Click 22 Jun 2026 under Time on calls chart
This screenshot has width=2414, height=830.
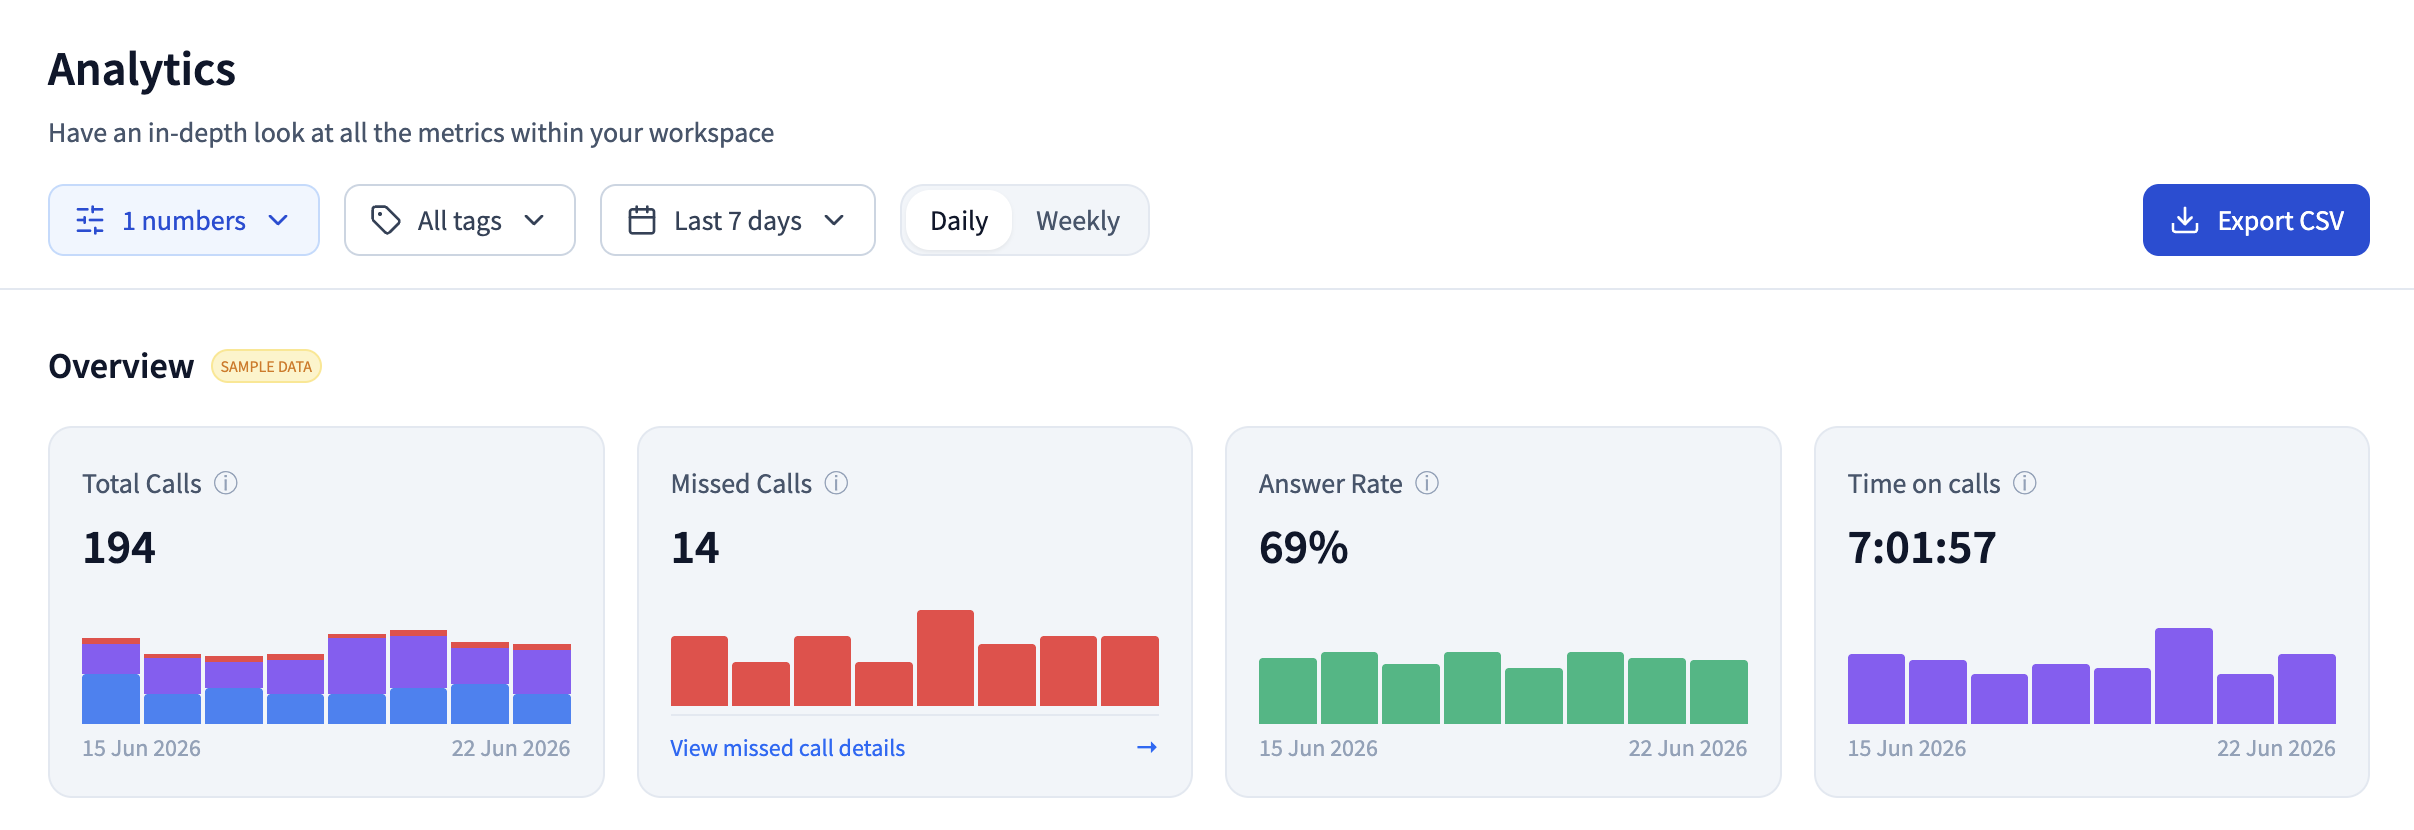2276,748
